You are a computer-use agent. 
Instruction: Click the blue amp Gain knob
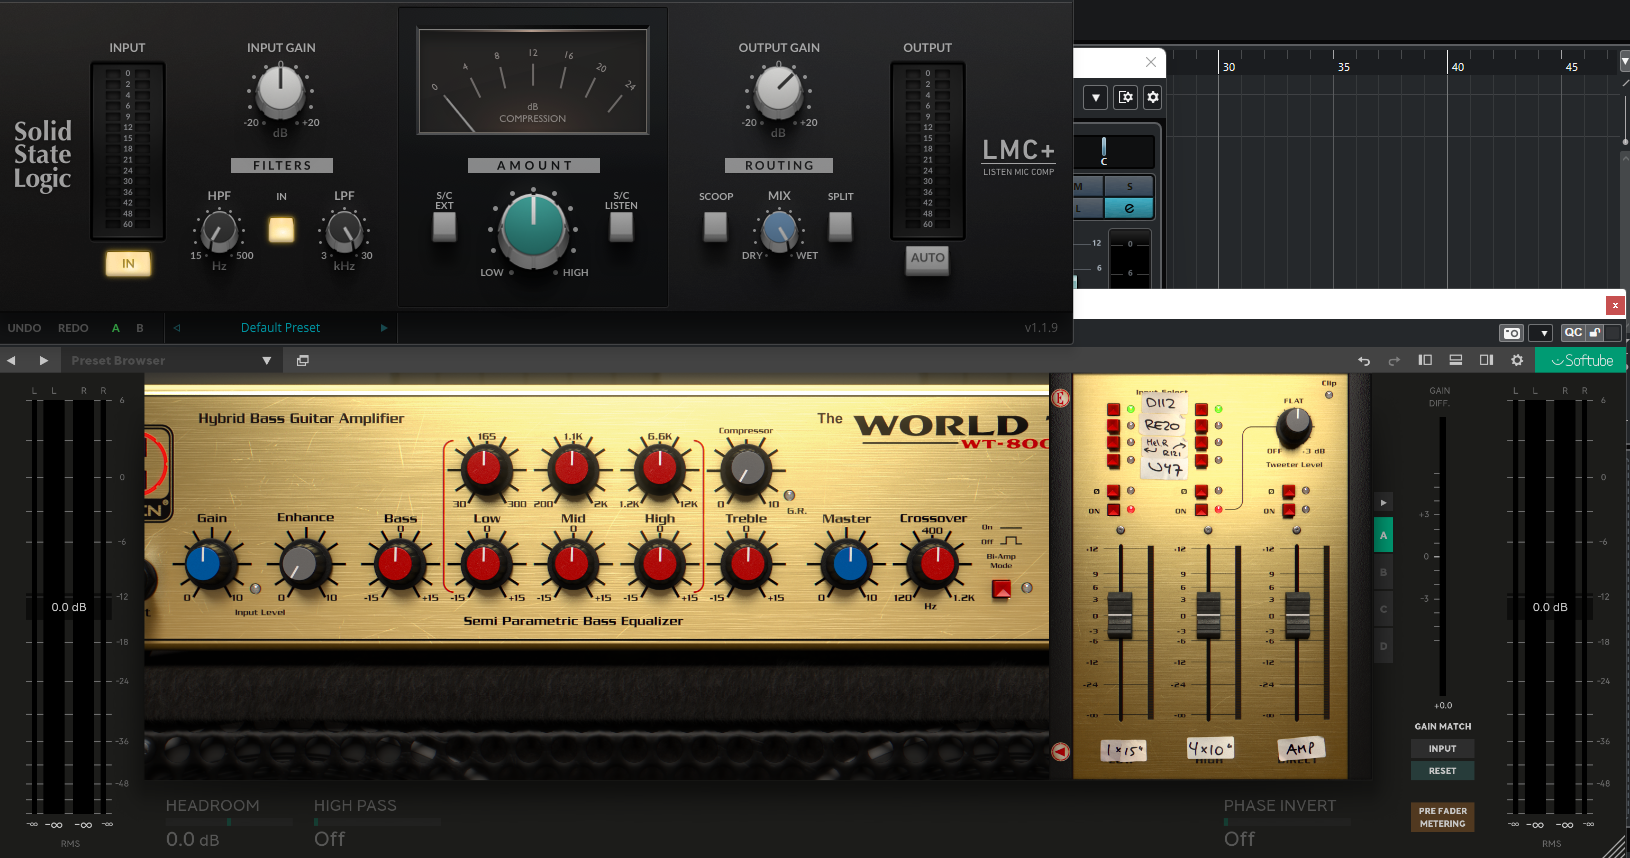point(204,563)
